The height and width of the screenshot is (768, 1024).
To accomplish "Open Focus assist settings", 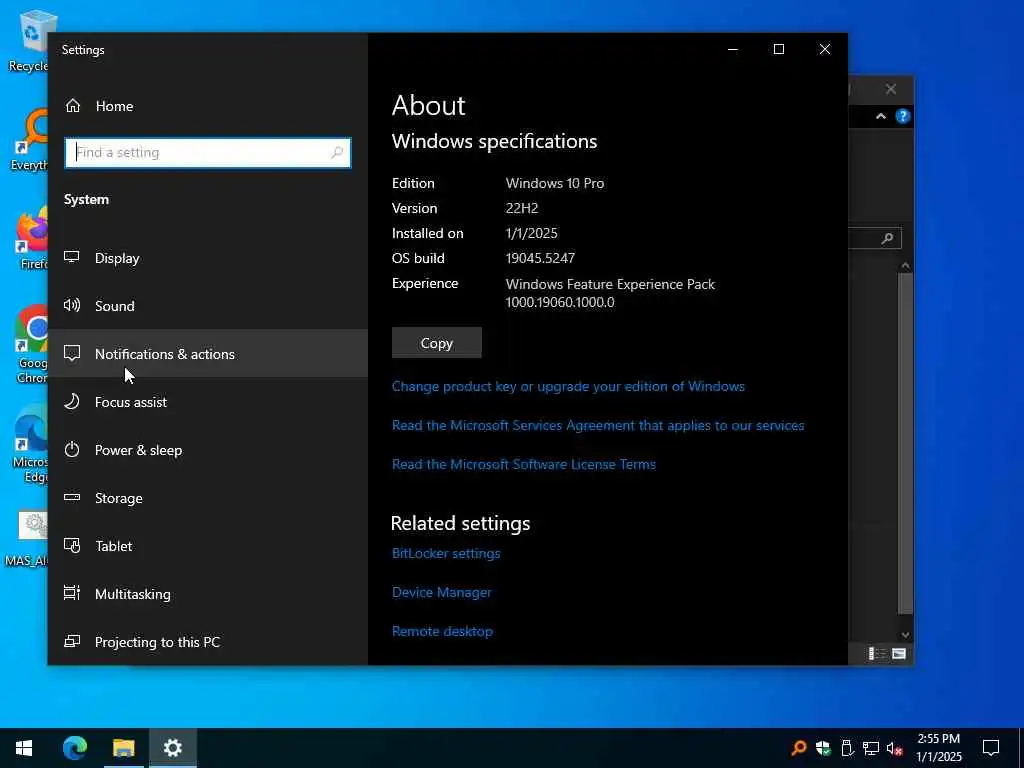I will [208, 402].
